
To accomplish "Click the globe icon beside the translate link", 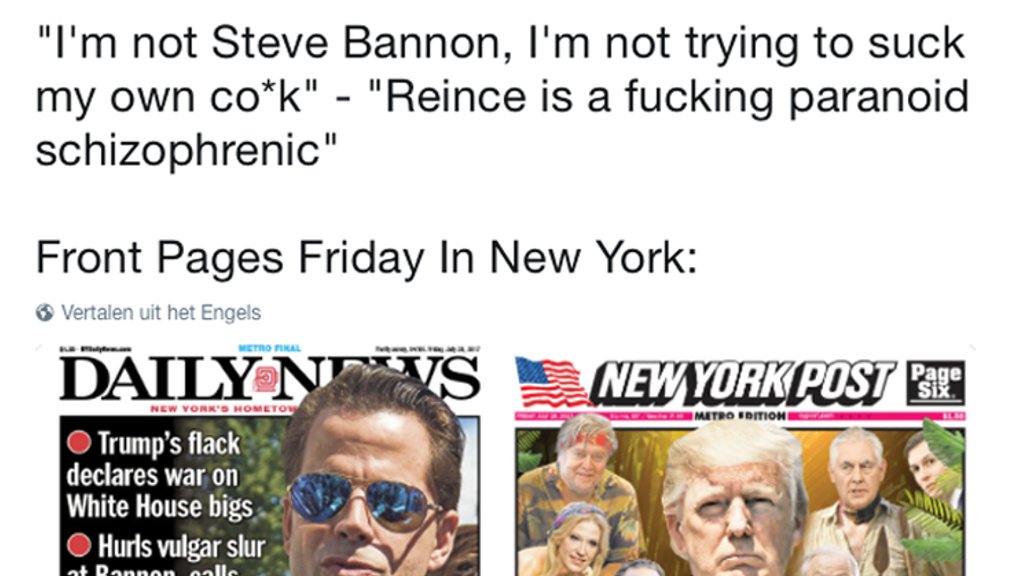I will [45, 313].
